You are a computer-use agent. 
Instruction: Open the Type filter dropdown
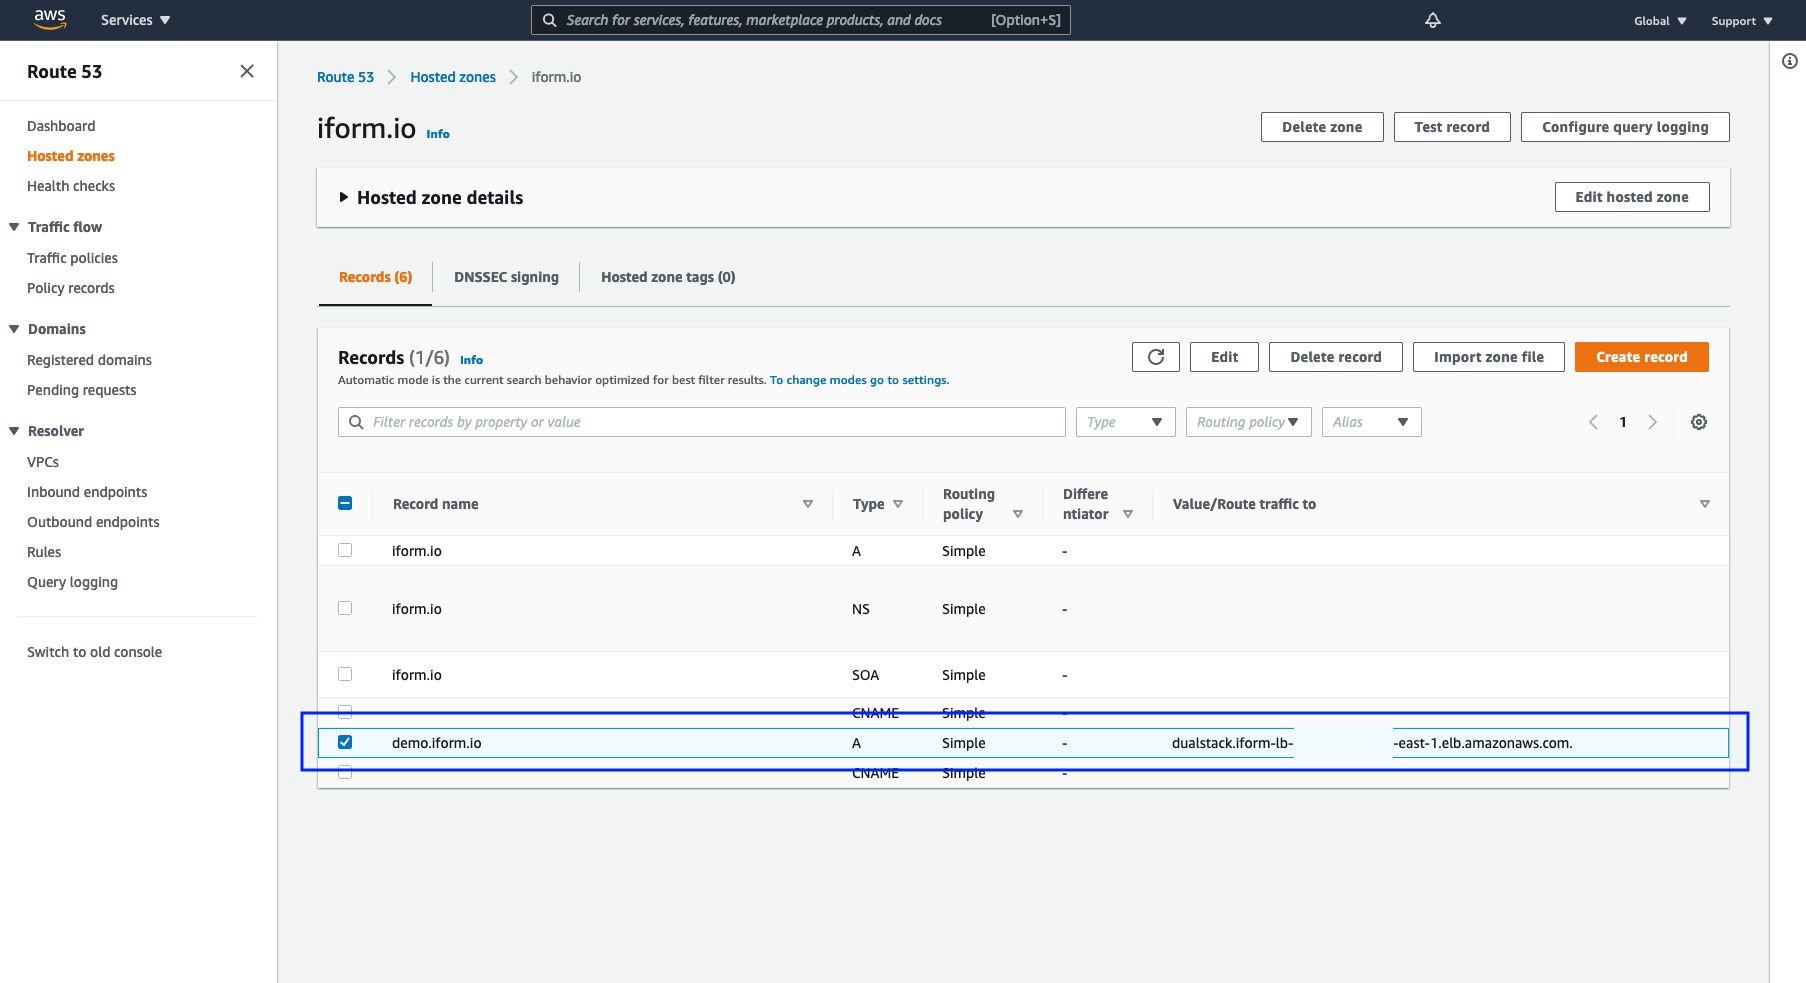[x=1125, y=422]
